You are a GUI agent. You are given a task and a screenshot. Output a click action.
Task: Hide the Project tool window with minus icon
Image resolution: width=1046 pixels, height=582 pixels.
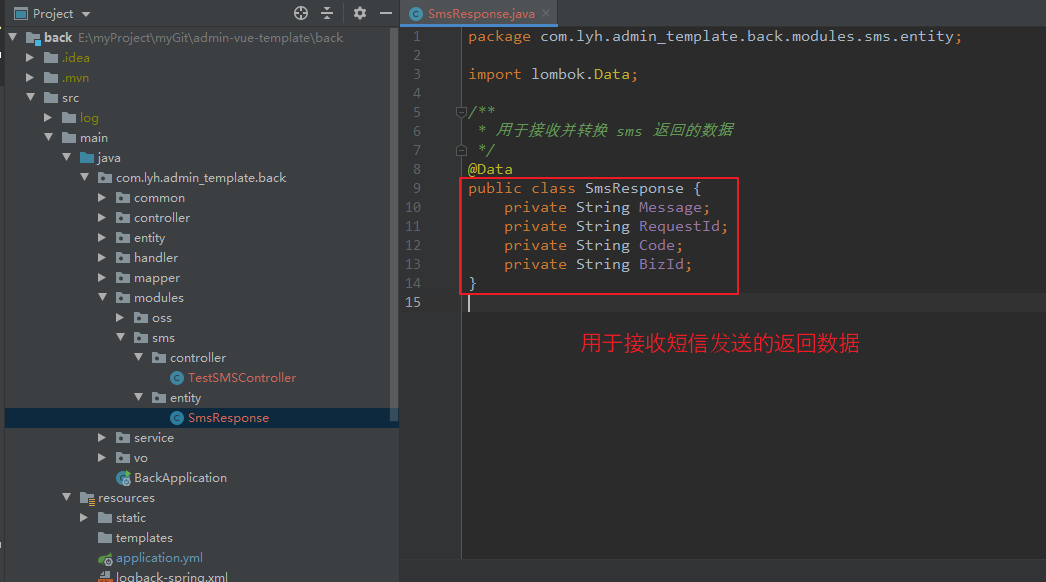coord(386,13)
